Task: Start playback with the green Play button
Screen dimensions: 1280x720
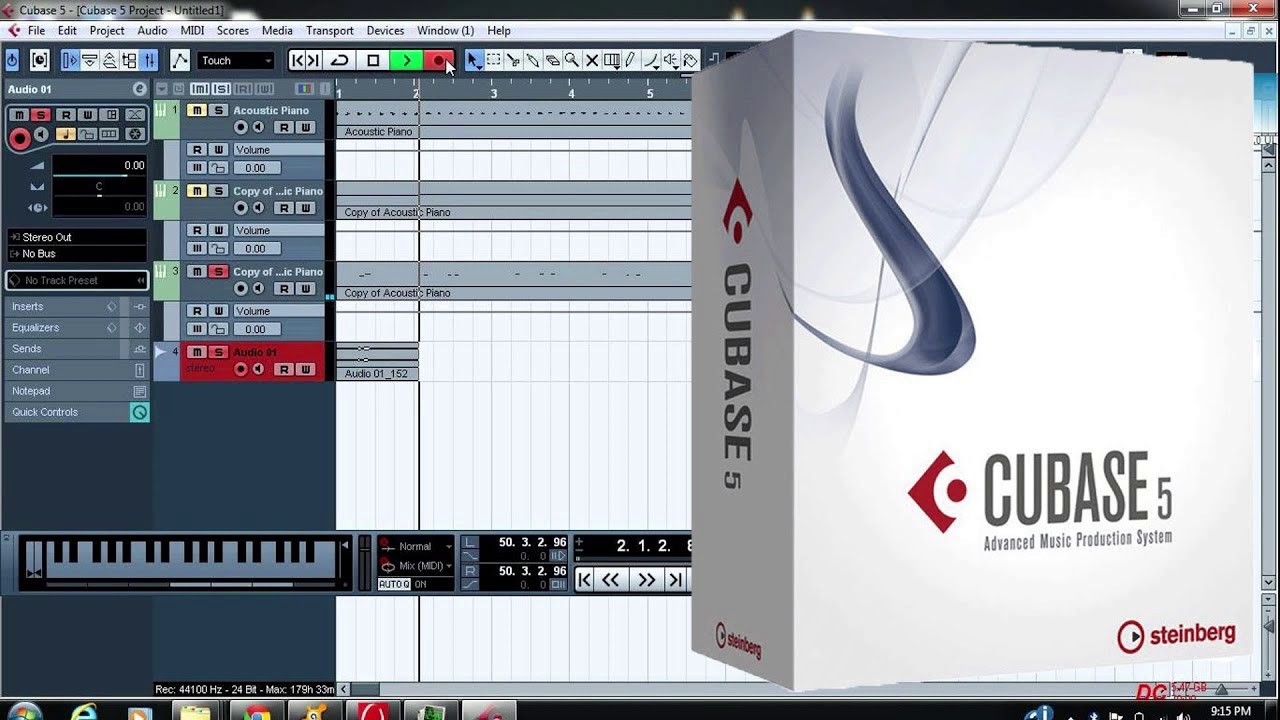Action: (x=406, y=61)
